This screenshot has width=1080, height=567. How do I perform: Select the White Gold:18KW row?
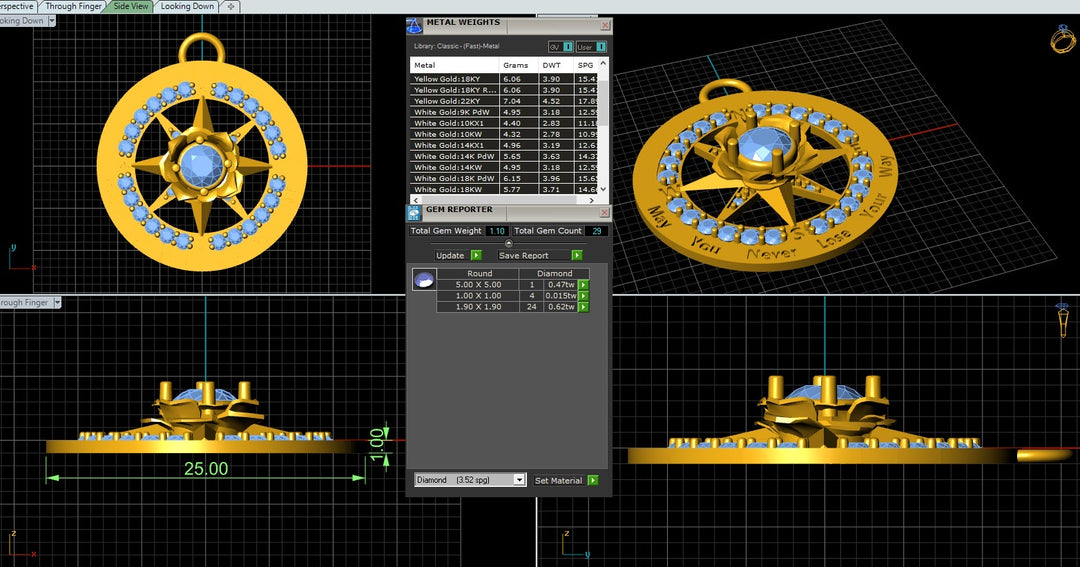point(504,189)
